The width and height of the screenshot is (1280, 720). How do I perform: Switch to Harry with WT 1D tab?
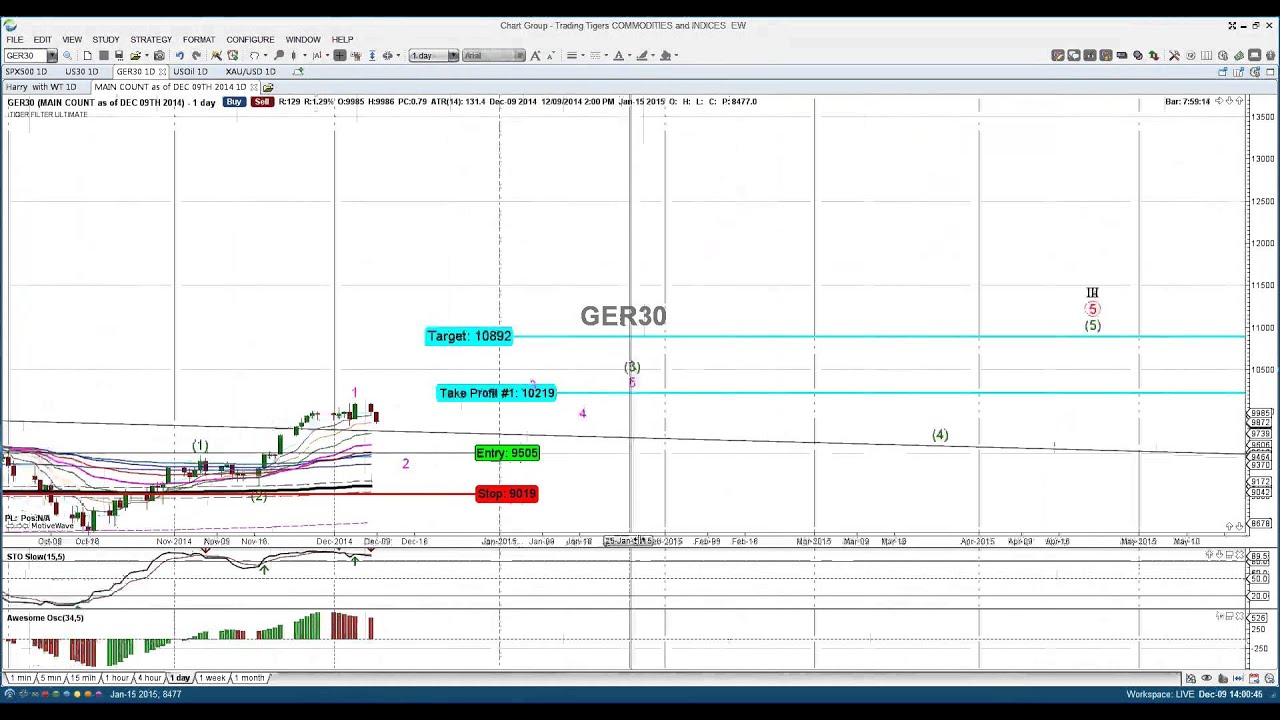tap(41, 87)
